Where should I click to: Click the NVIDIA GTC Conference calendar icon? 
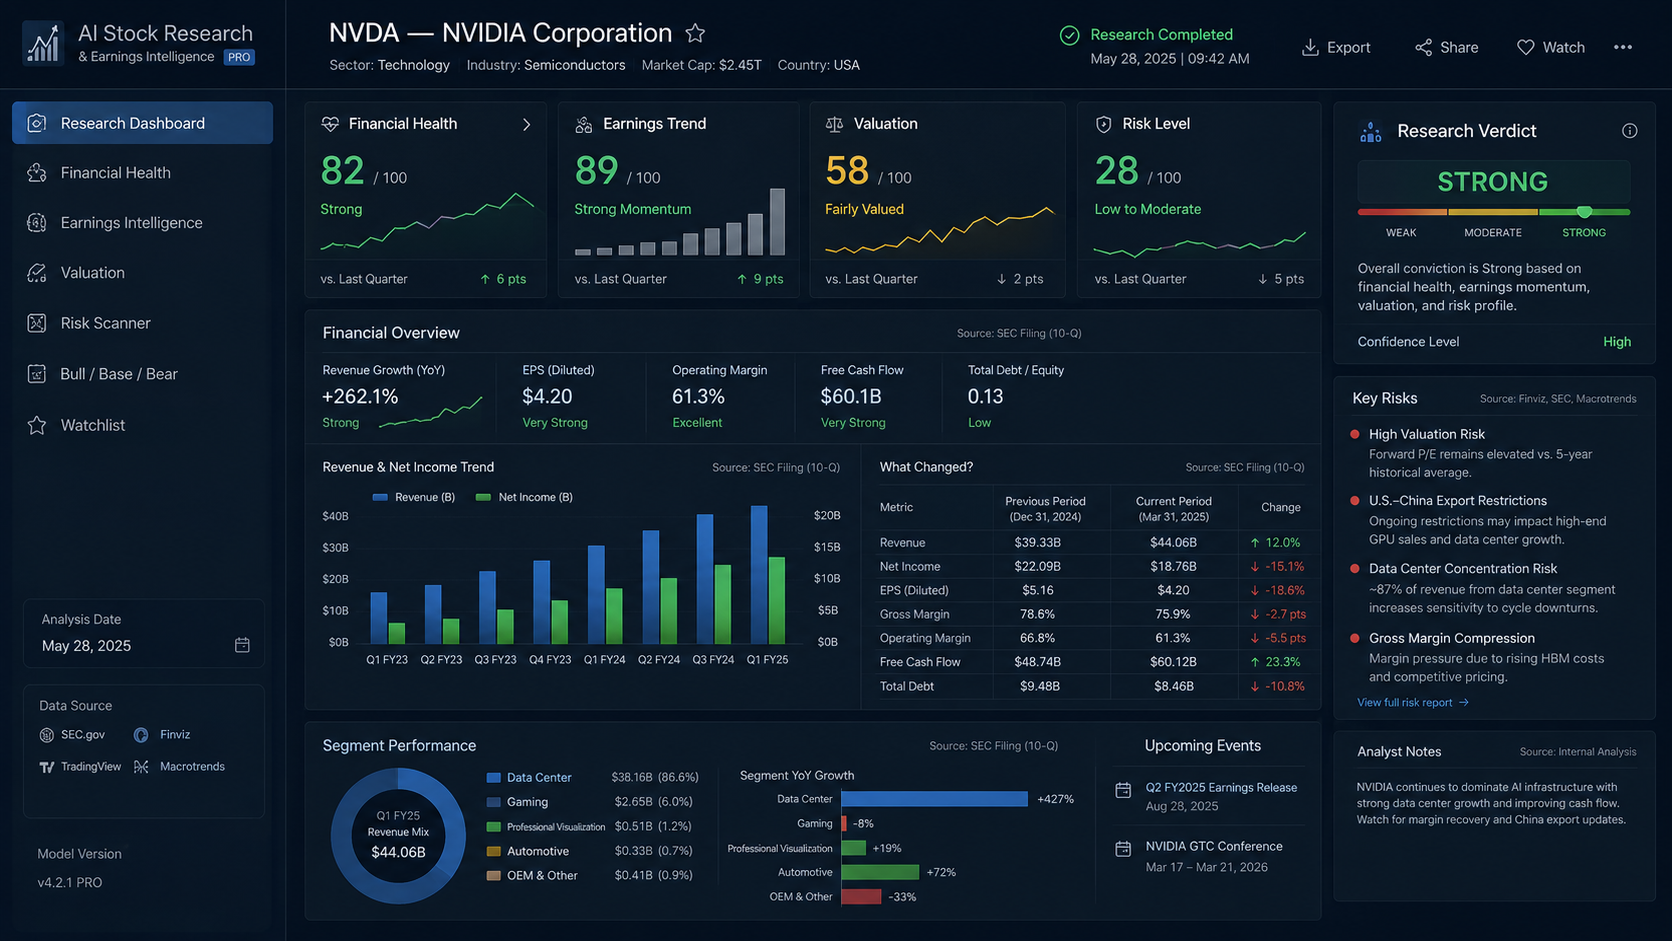click(x=1123, y=849)
